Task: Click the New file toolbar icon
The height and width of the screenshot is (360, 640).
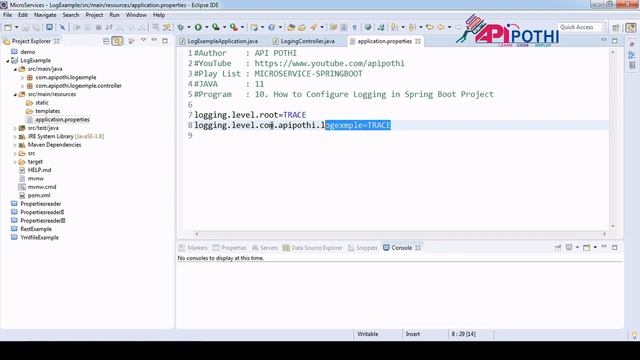Action: (x=8, y=27)
